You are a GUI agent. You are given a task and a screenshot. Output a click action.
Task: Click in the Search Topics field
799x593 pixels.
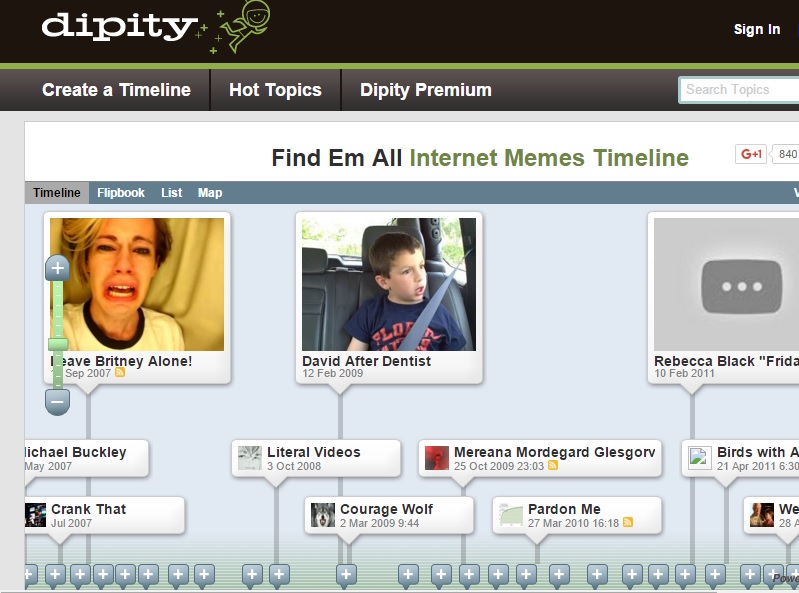click(x=739, y=90)
